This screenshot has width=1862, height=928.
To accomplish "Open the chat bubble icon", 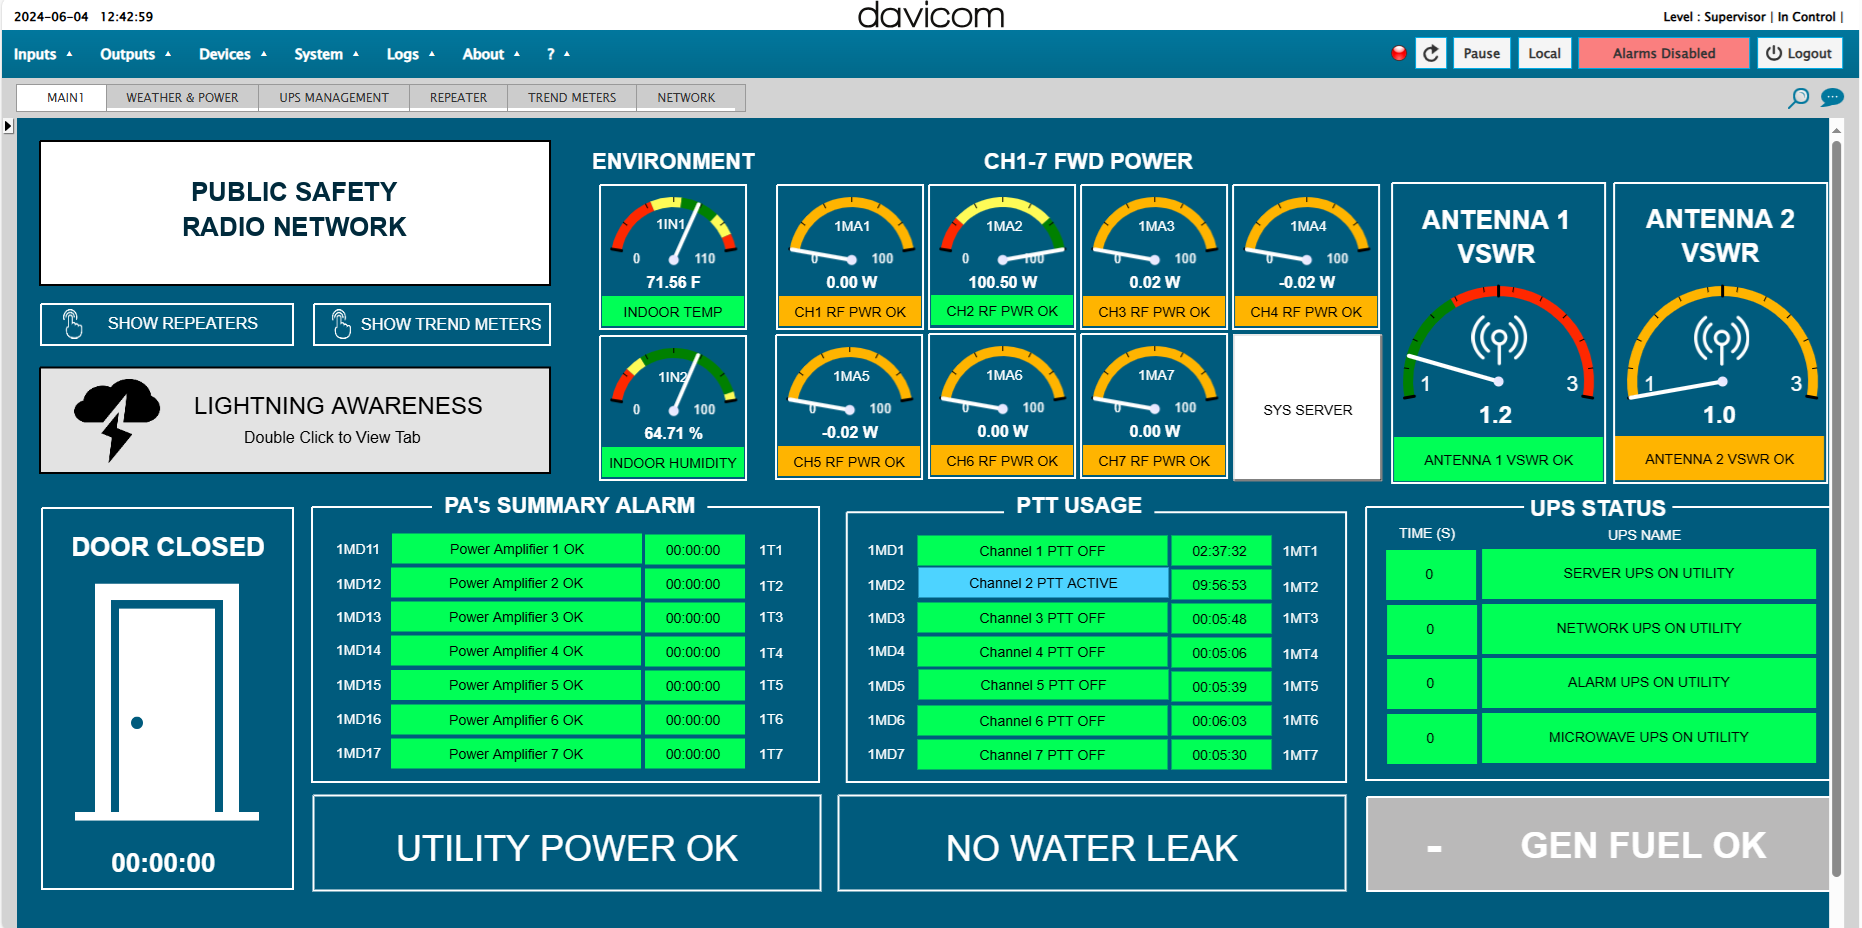I will tap(1832, 98).
